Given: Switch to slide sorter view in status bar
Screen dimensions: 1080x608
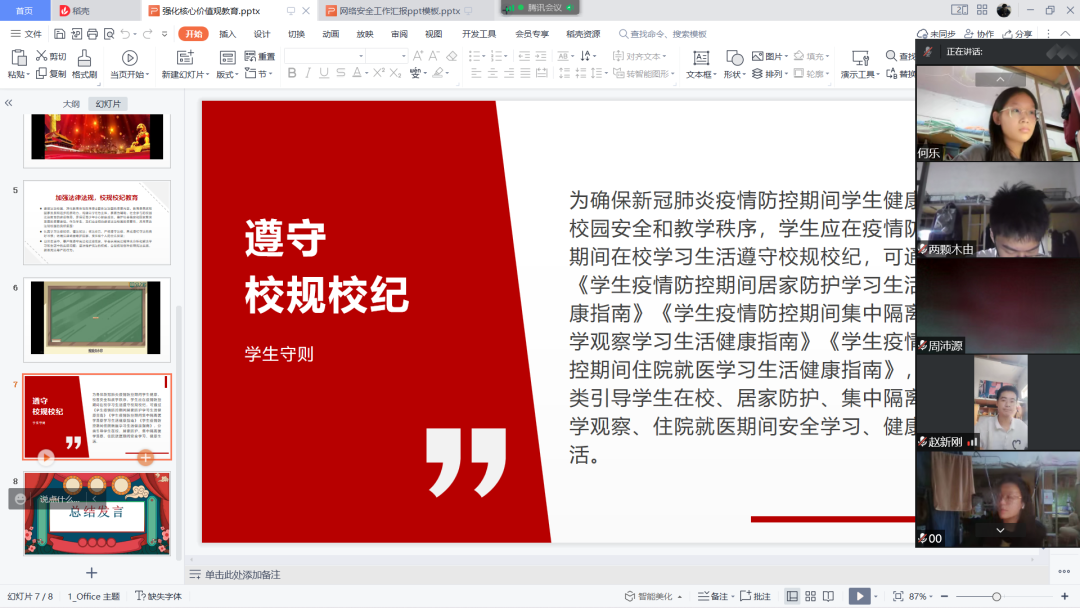Looking at the screenshot, I should (x=810, y=596).
